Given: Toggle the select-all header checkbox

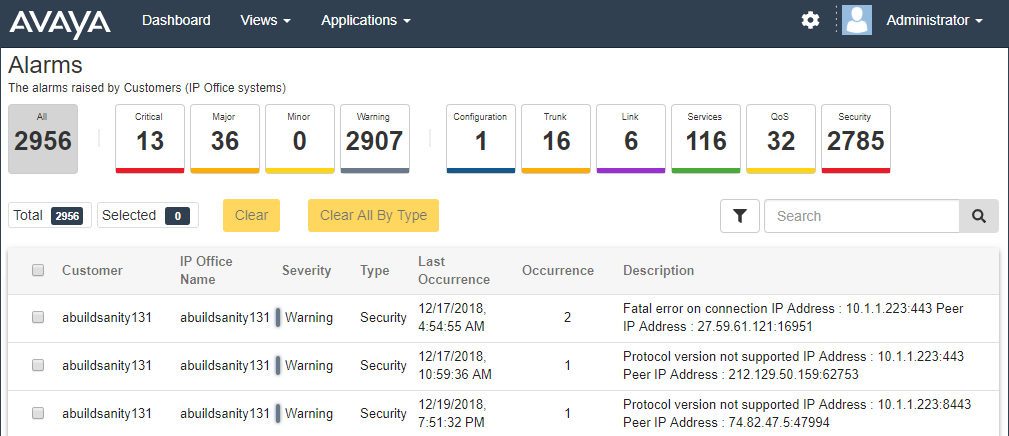Looking at the screenshot, I should pos(38,271).
